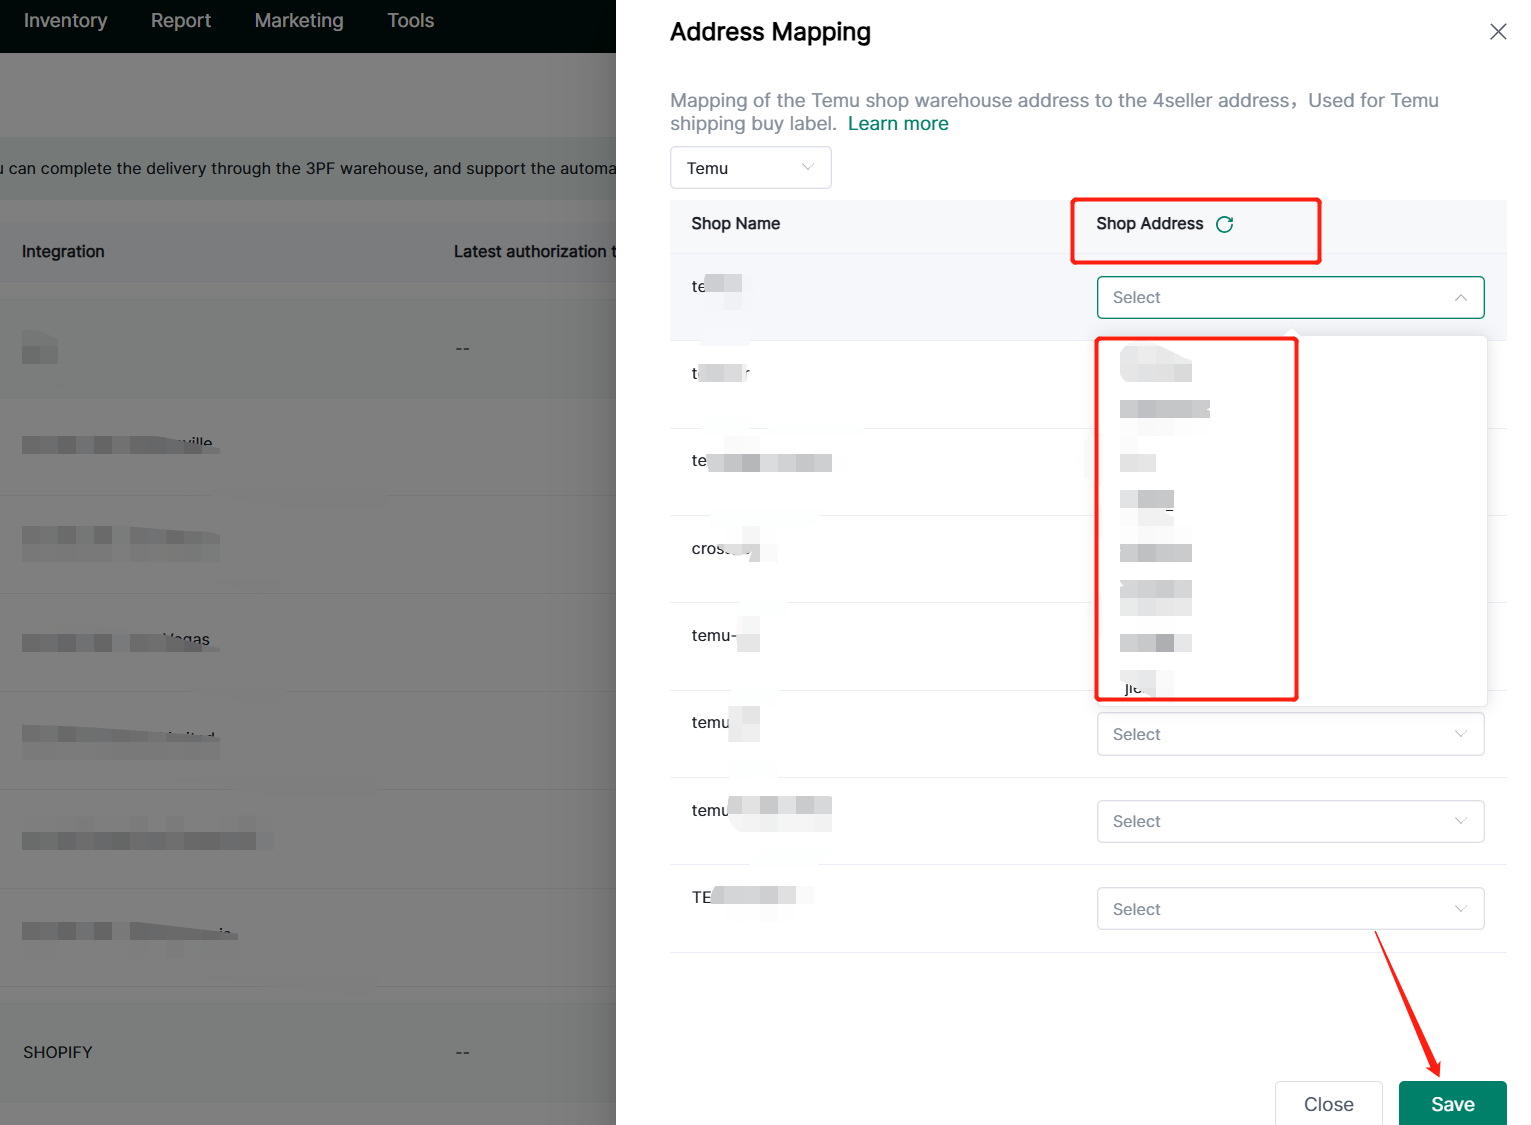Open the Report menu
Screen dimensions: 1531x1125
point(180,21)
